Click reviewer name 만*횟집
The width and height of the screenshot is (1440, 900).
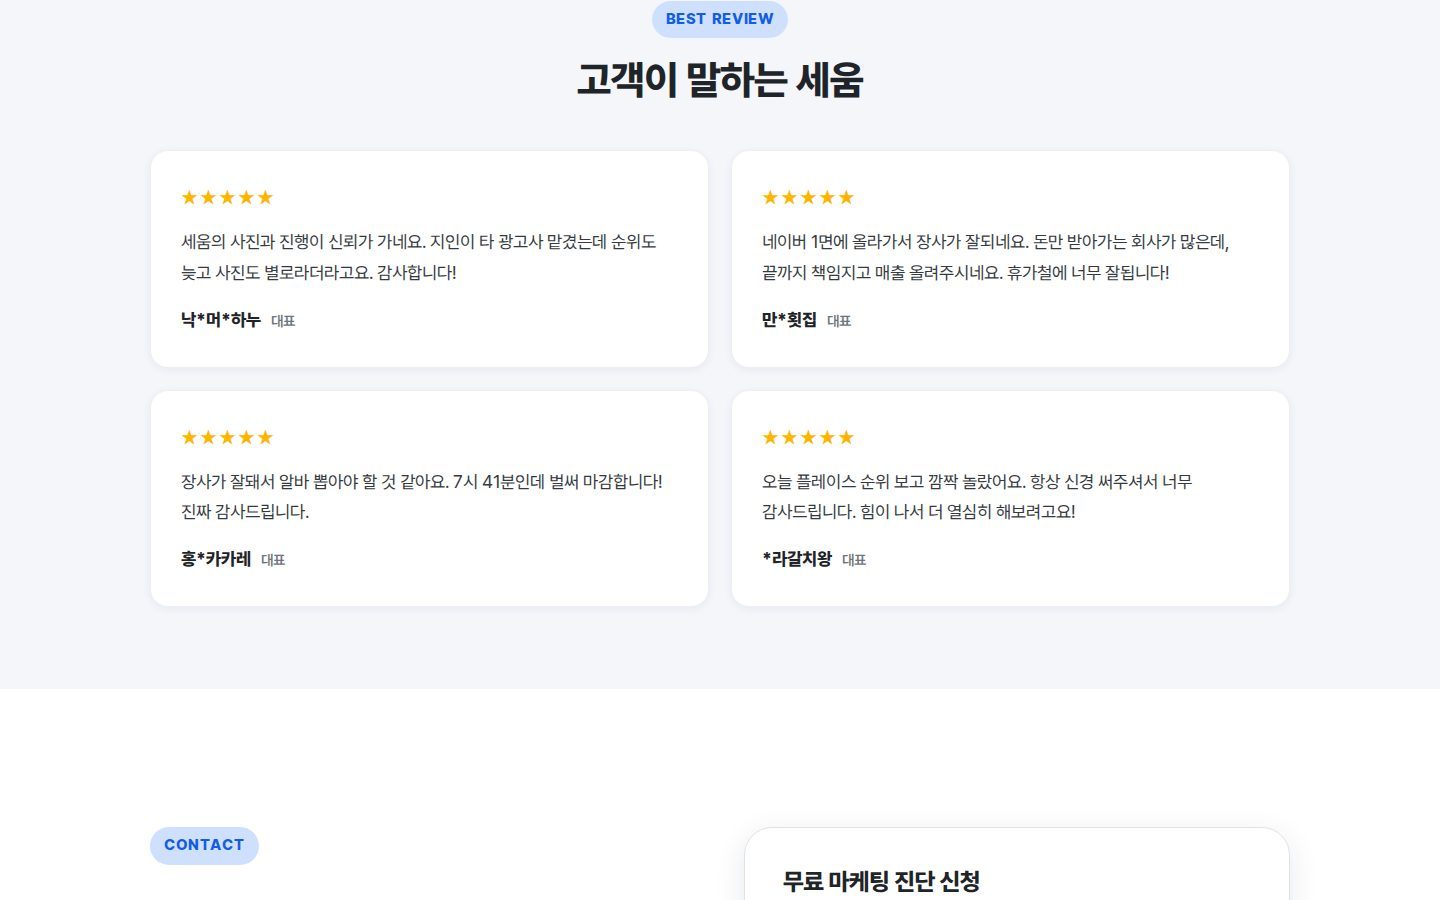point(789,320)
